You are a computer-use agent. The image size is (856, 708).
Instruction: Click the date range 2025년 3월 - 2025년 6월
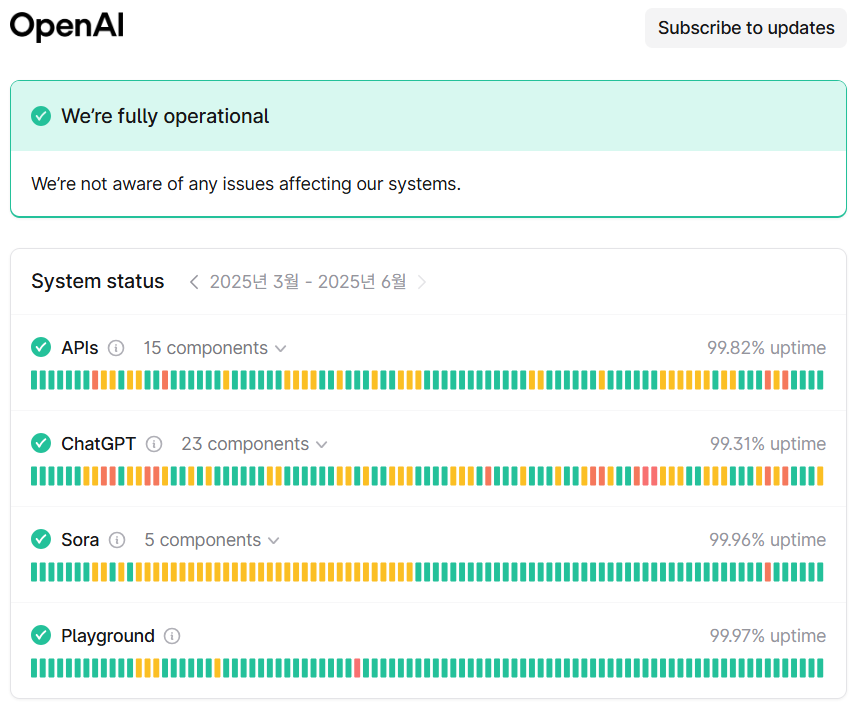point(308,282)
